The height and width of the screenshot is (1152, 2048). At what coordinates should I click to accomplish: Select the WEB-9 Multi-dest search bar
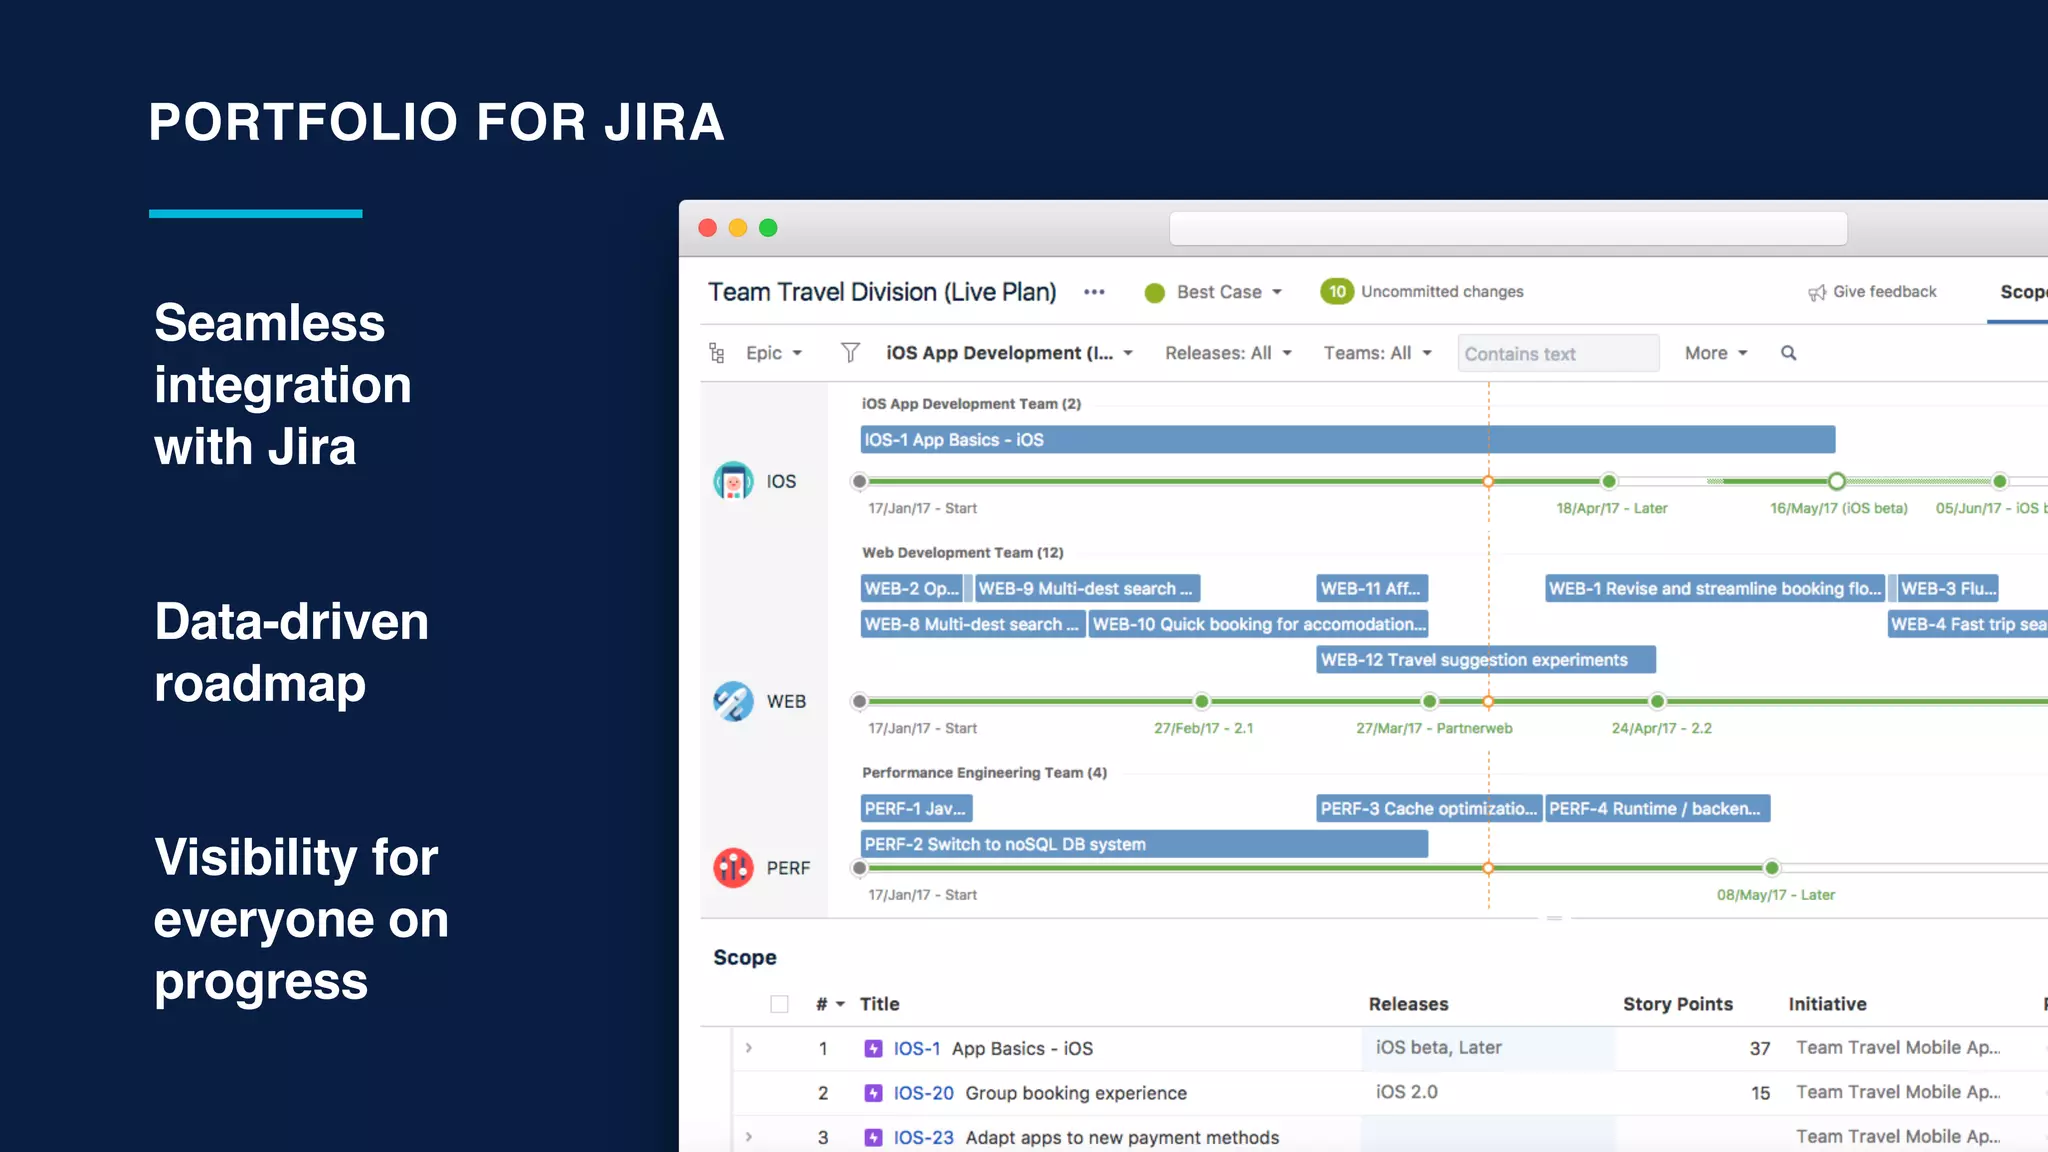point(1086,588)
